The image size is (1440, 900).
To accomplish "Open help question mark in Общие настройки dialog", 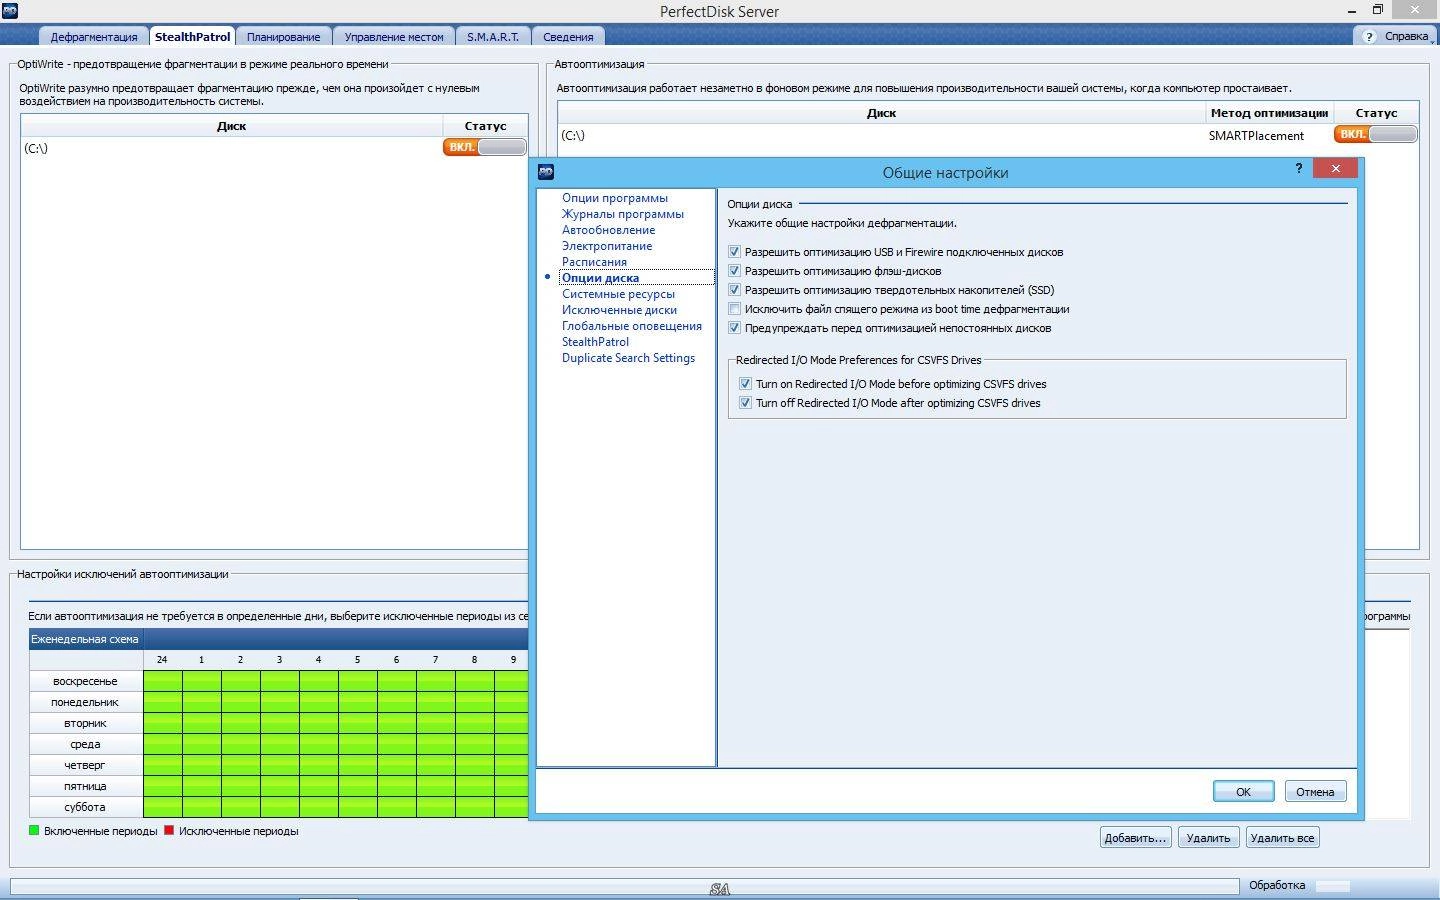I will tap(1299, 169).
